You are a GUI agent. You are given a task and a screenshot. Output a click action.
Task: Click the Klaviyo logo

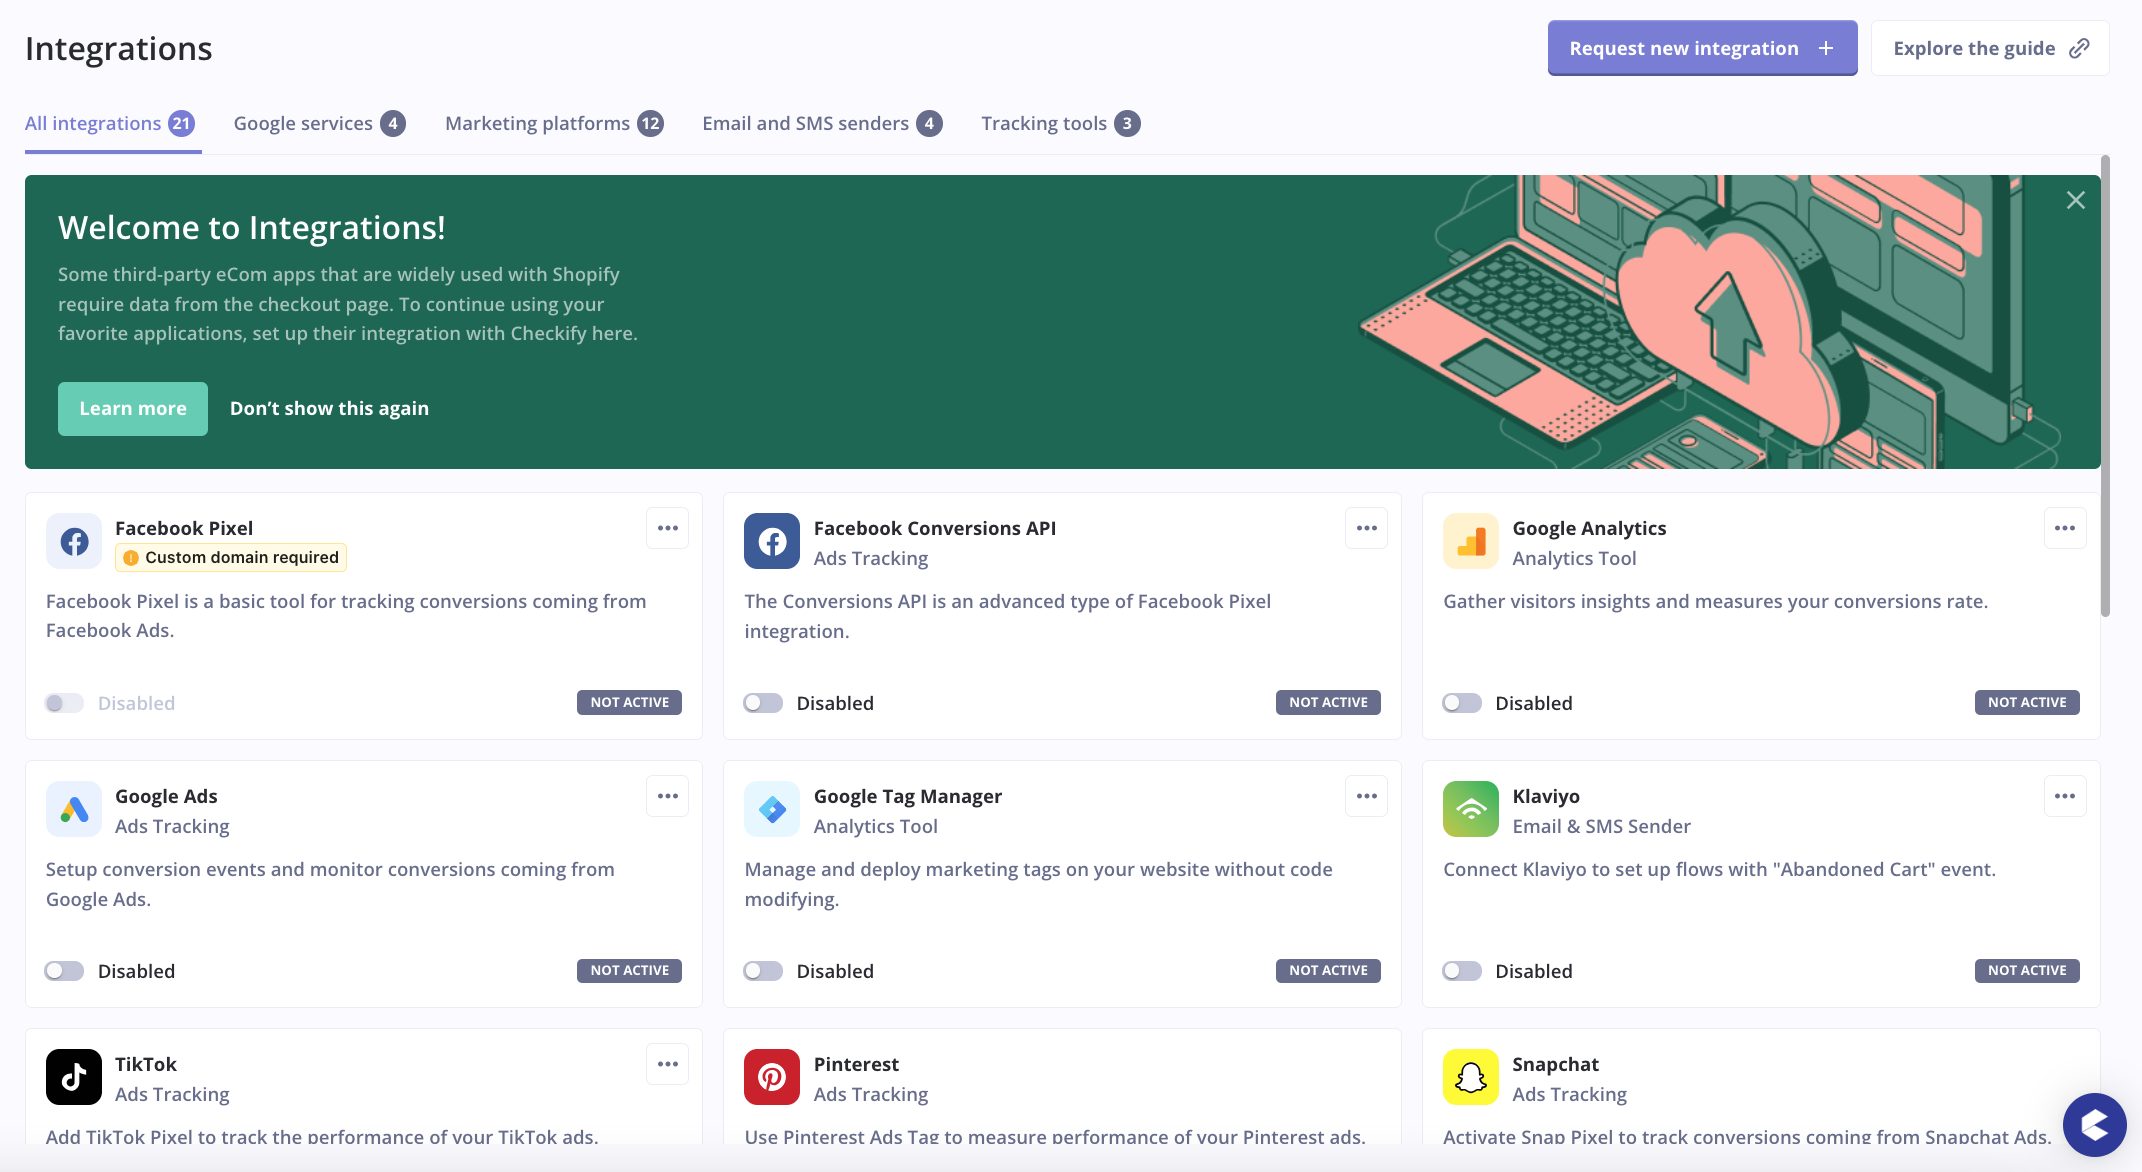[x=1470, y=809]
